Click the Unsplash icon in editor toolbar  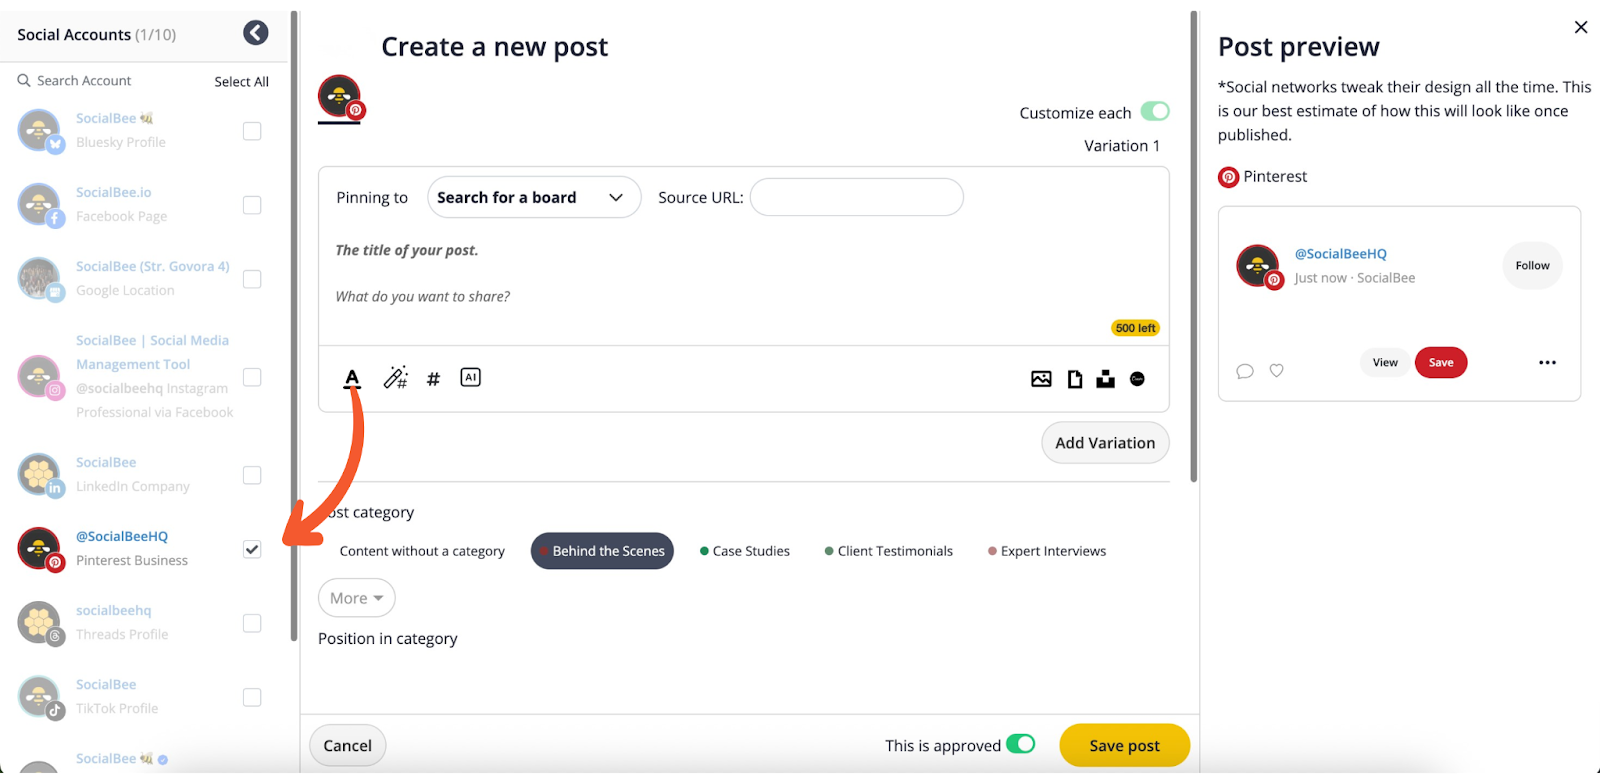(x=1105, y=379)
